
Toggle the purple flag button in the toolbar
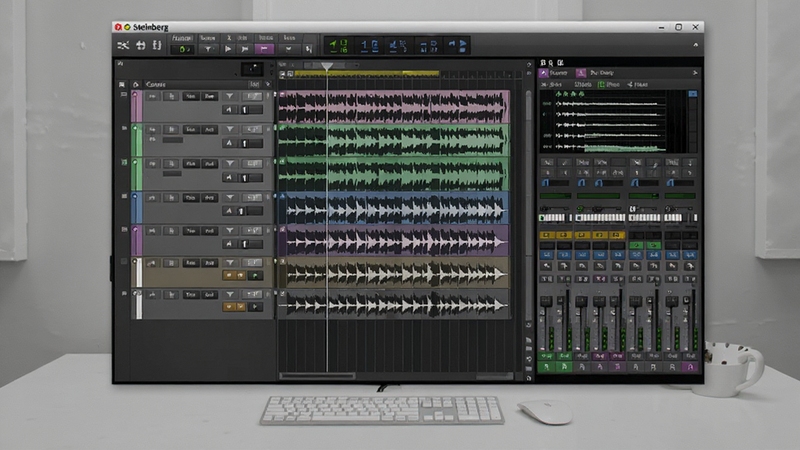(264, 49)
